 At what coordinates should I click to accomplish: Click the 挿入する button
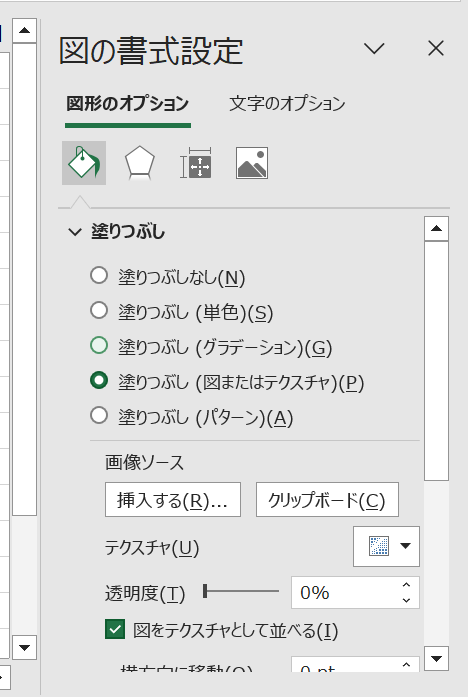pos(173,500)
